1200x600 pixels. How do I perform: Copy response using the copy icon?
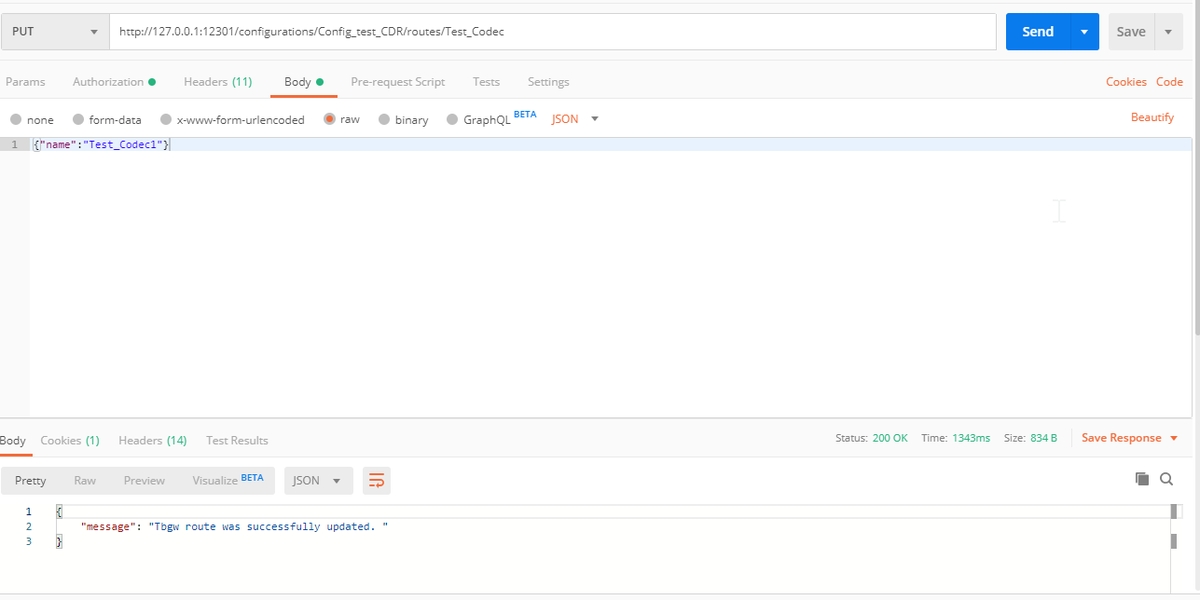pyautogui.click(x=1142, y=479)
